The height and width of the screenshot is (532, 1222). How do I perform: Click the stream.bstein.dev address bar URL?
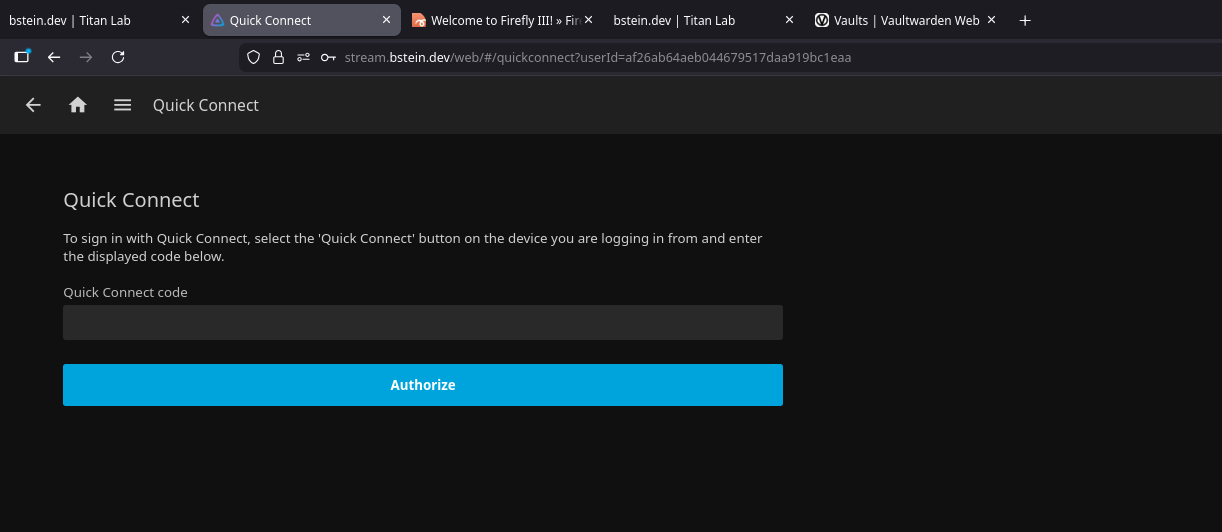coord(600,58)
